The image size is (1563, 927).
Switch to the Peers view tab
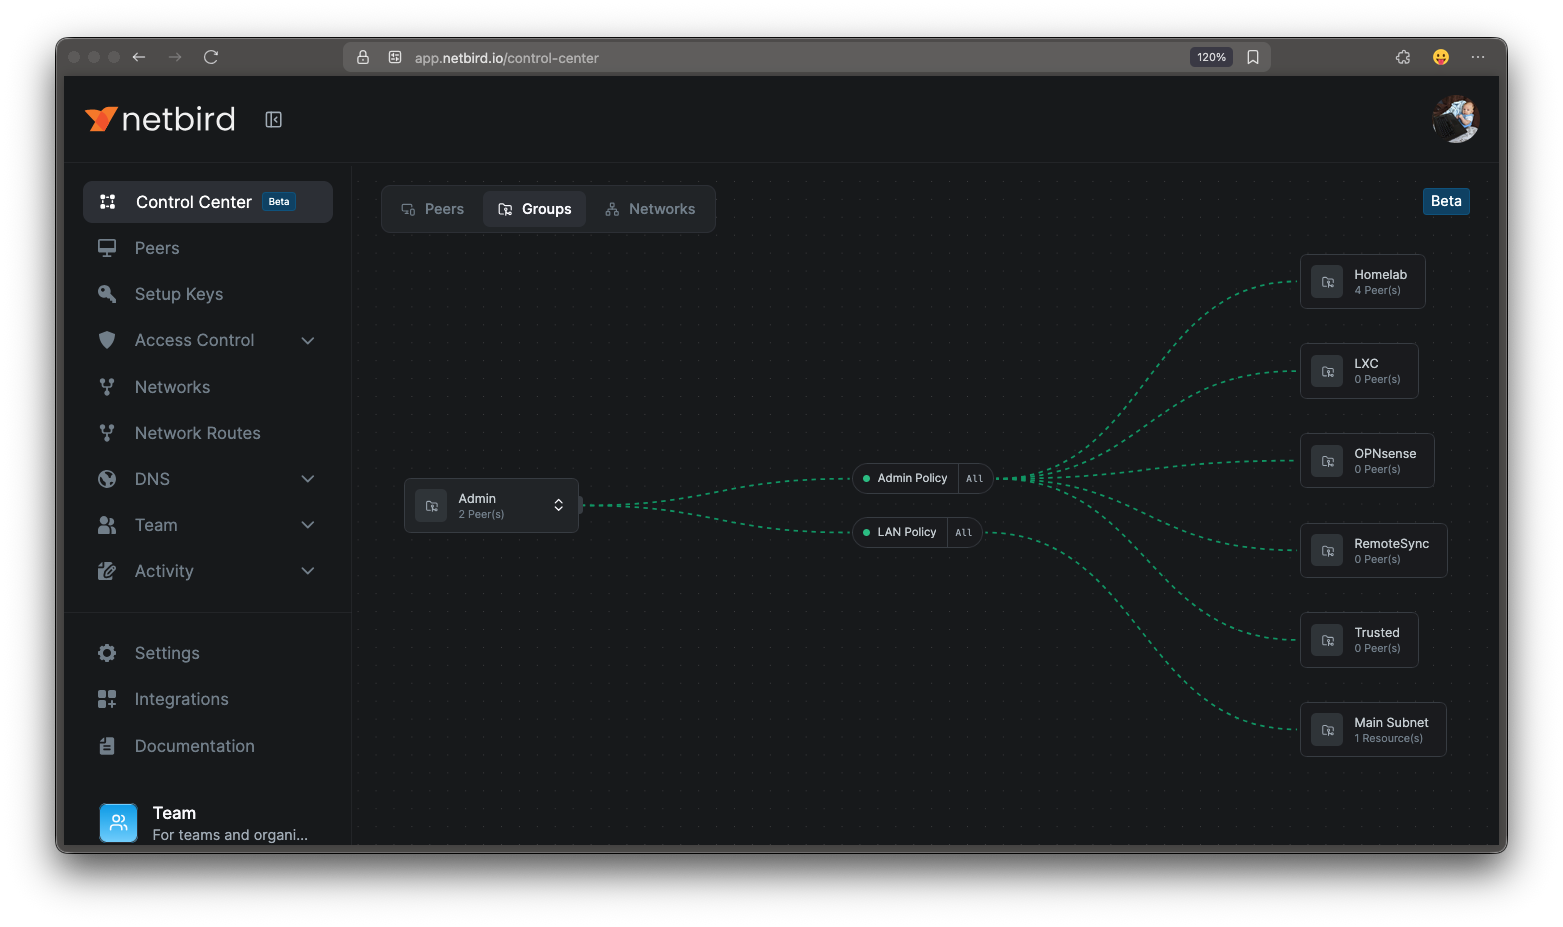(433, 209)
